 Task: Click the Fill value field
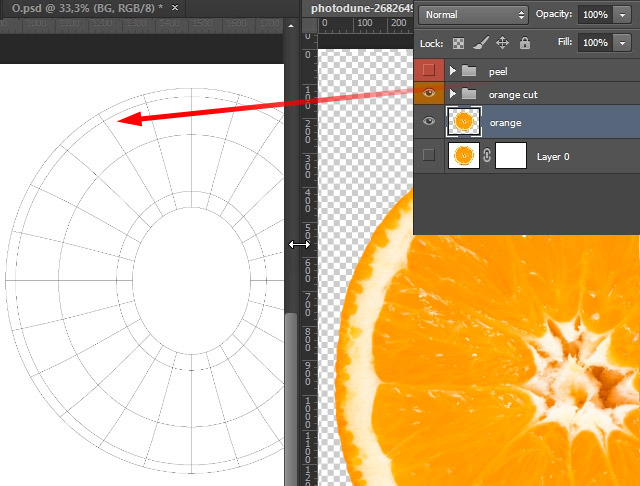click(x=596, y=42)
